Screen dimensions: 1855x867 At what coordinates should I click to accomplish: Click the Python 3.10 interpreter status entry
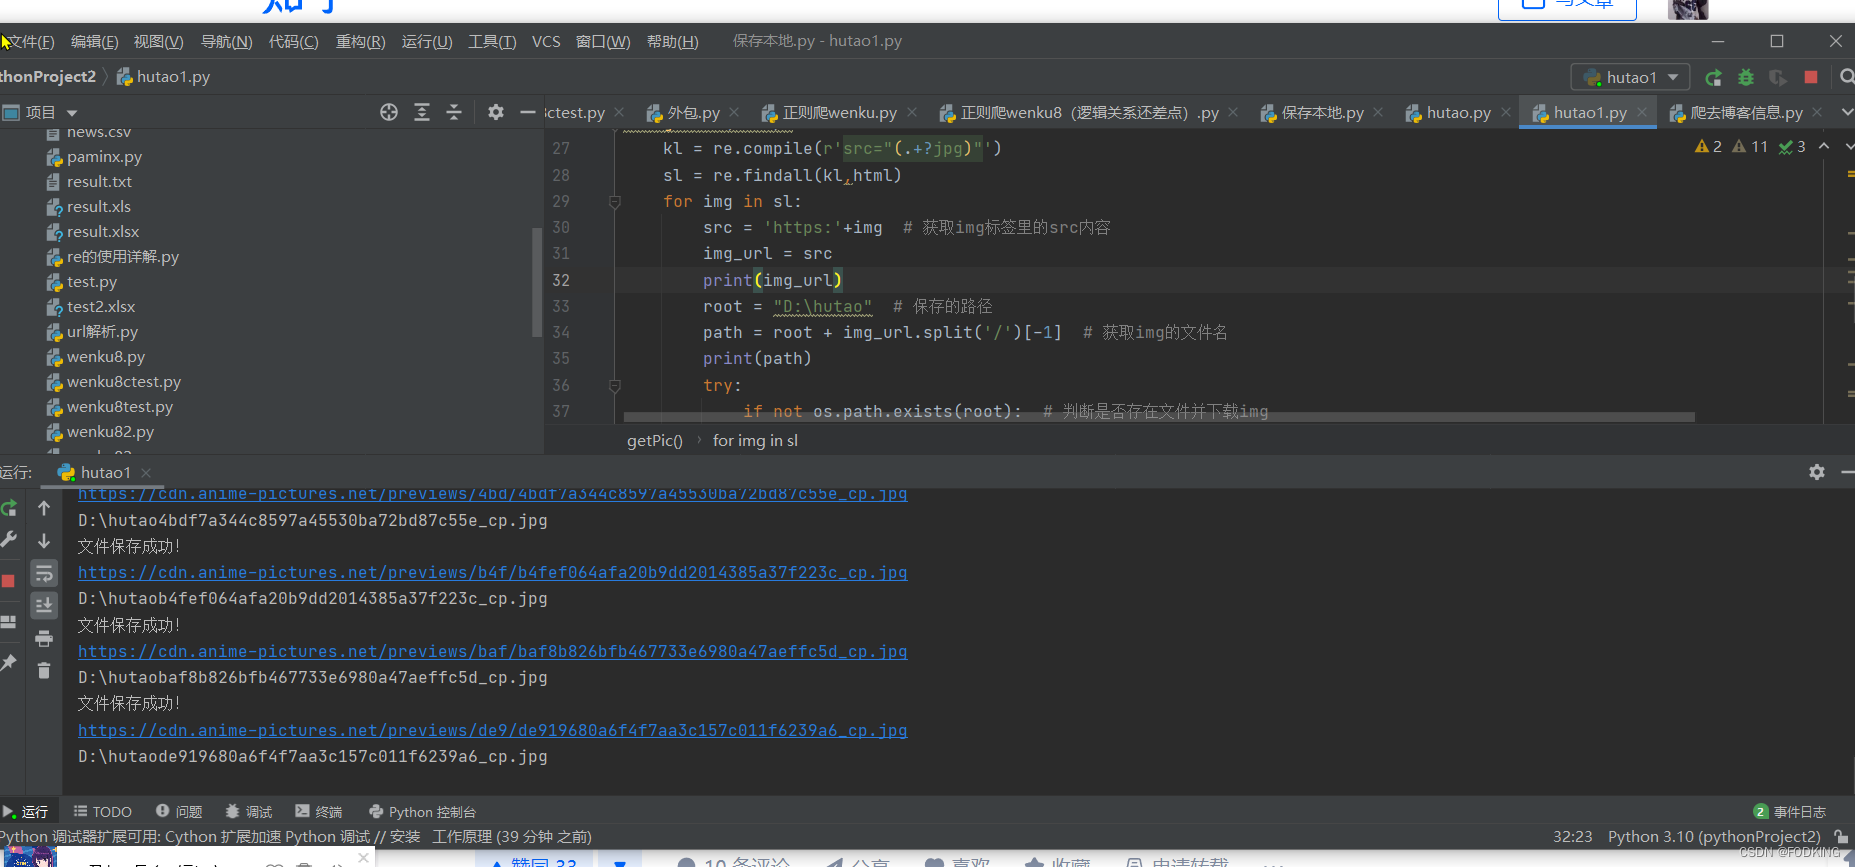point(1714,837)
